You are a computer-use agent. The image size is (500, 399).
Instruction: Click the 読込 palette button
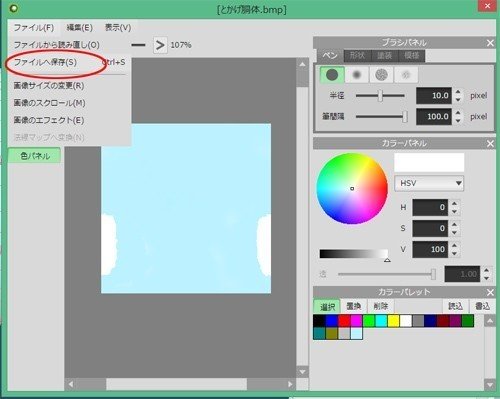[455, 306]
